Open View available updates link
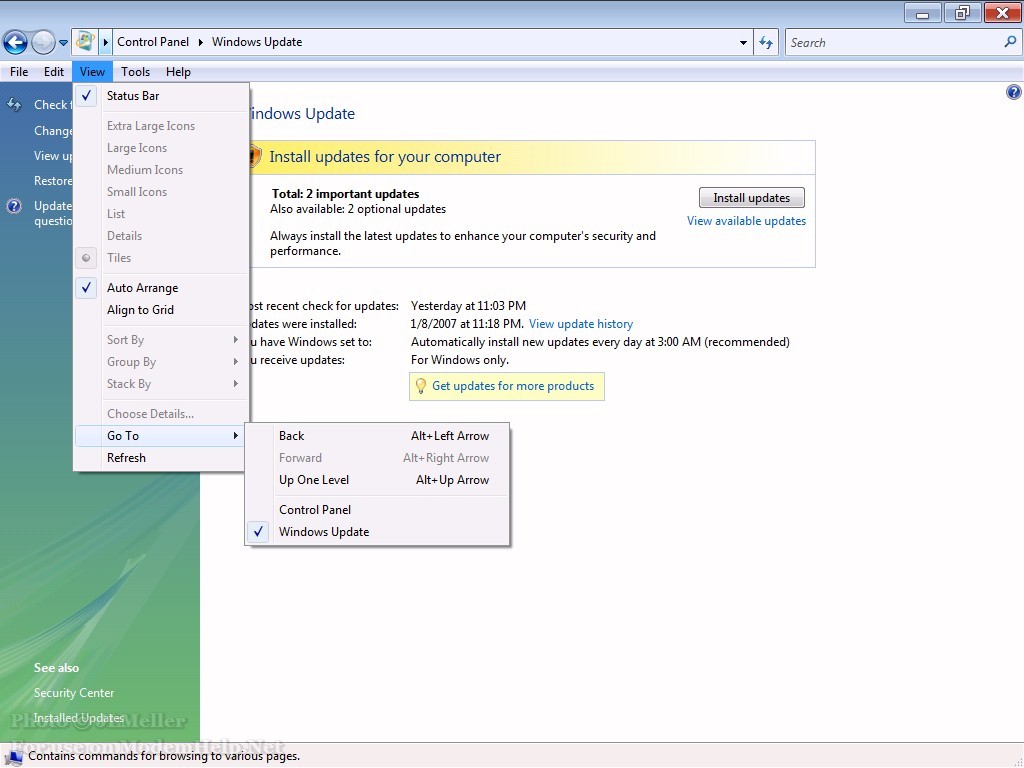 (x=746, y=221)
